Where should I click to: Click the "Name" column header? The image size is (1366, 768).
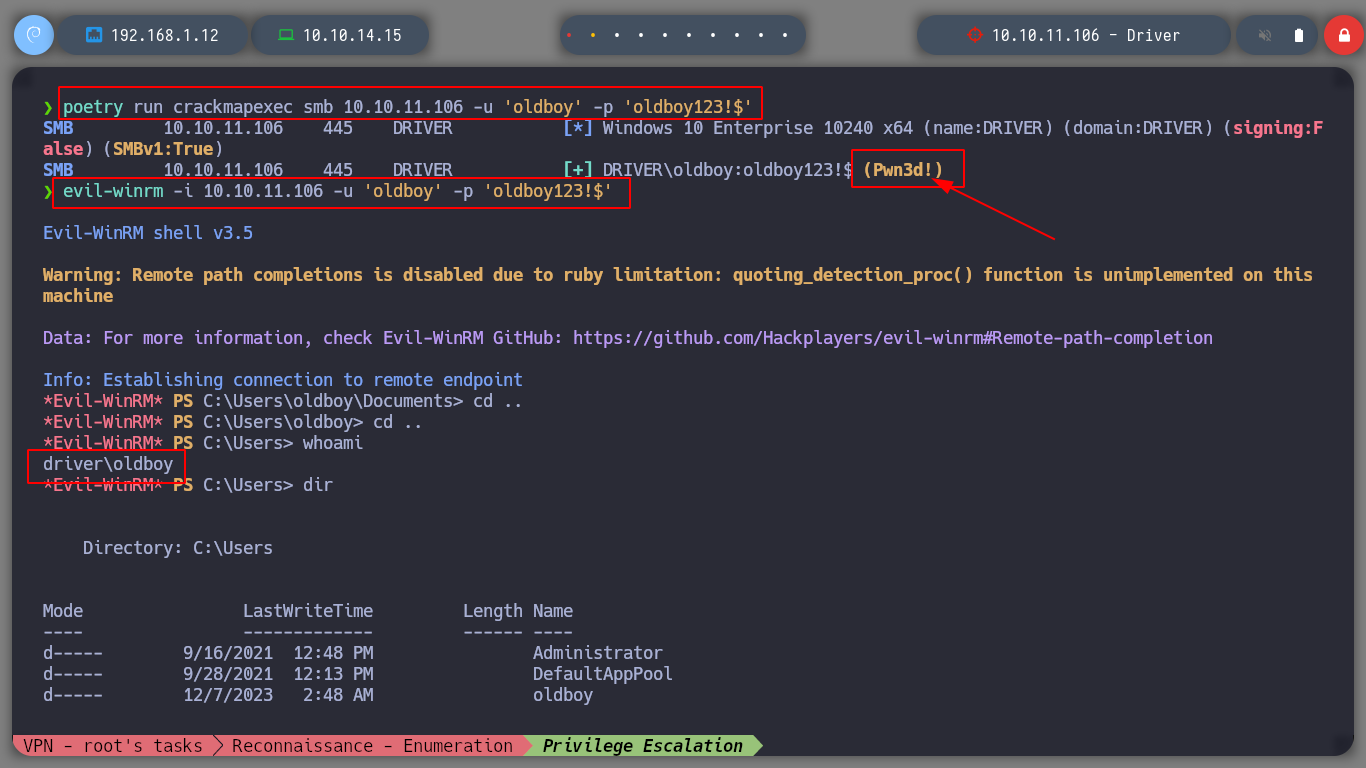click(x=553, y=611)
